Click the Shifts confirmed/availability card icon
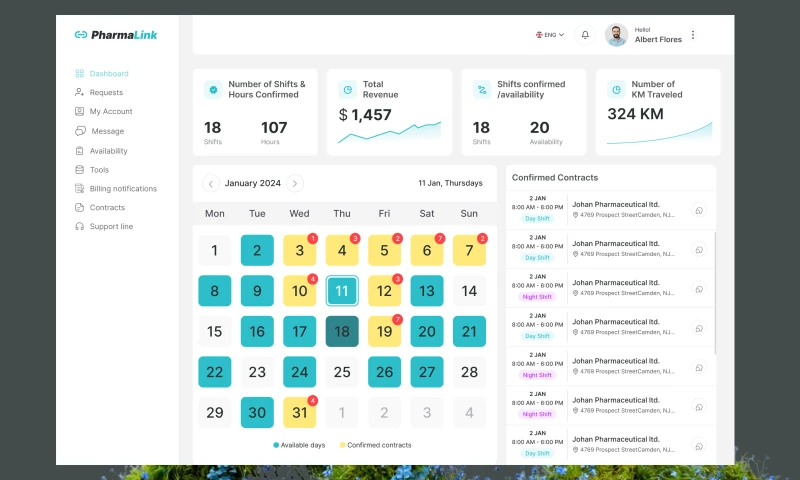The height and width of the screenshot is (480, 800). (x=482, y=90)
